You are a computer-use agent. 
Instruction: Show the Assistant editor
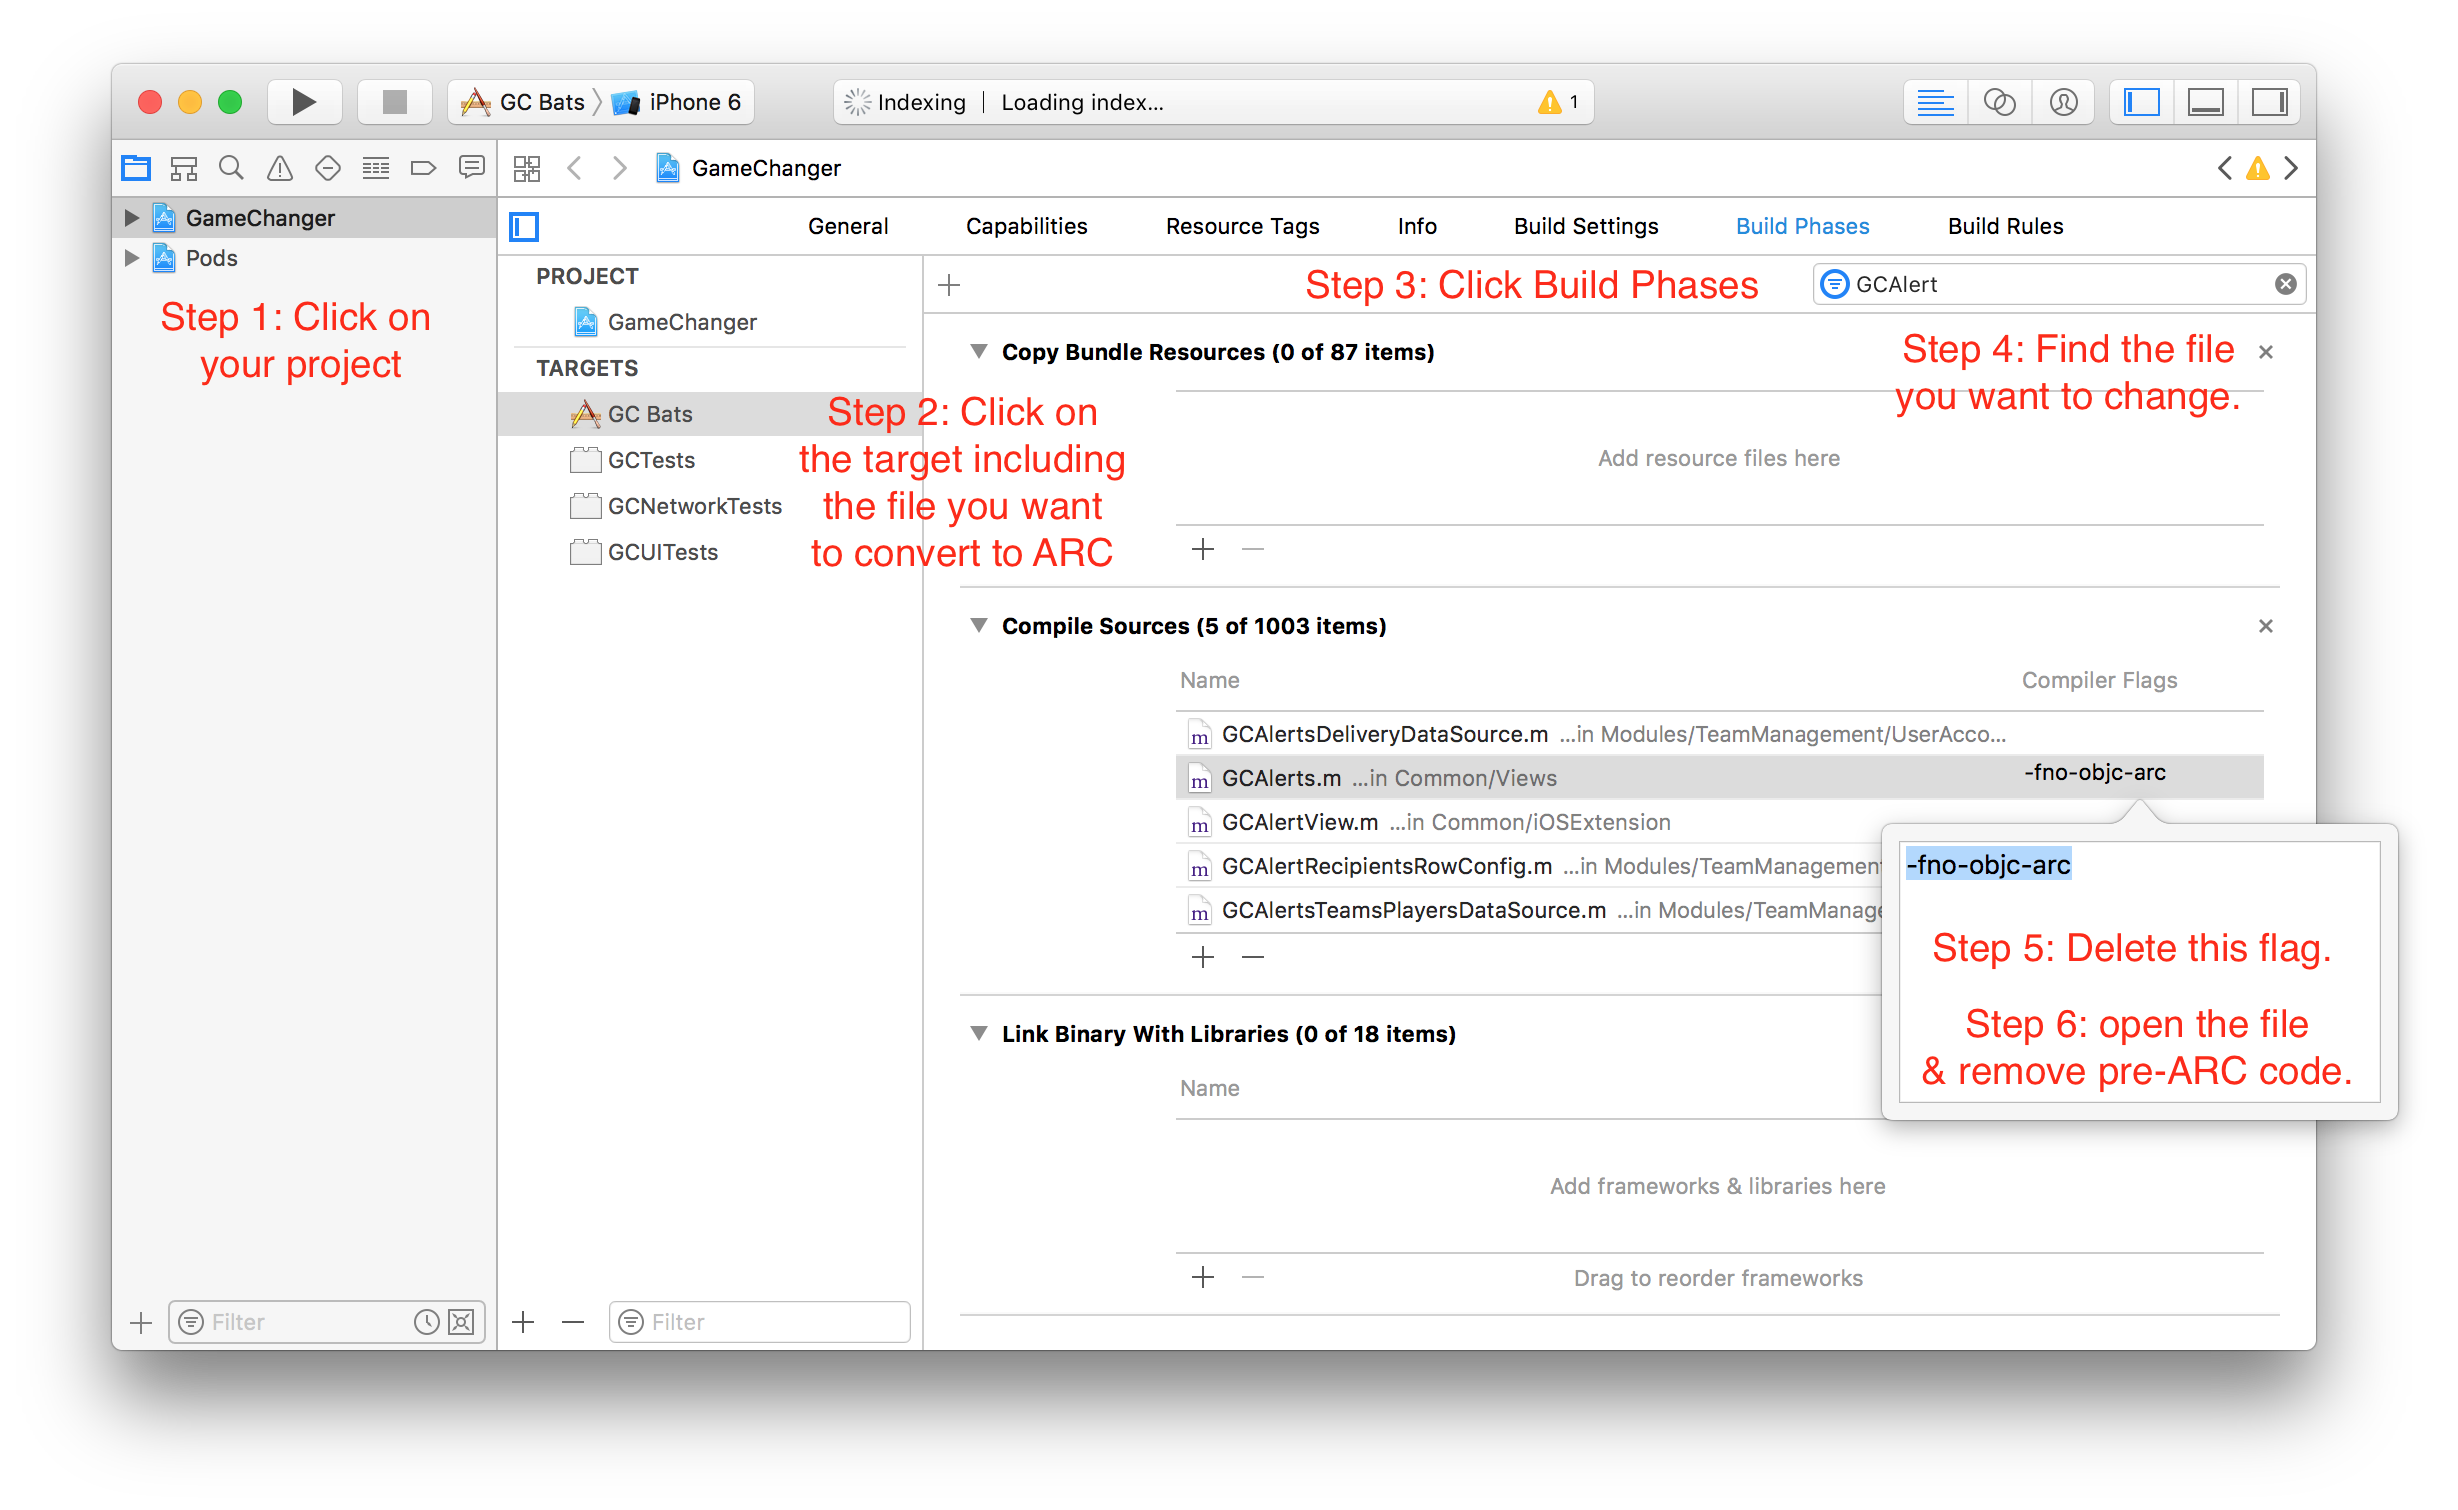coord(1999,102)
